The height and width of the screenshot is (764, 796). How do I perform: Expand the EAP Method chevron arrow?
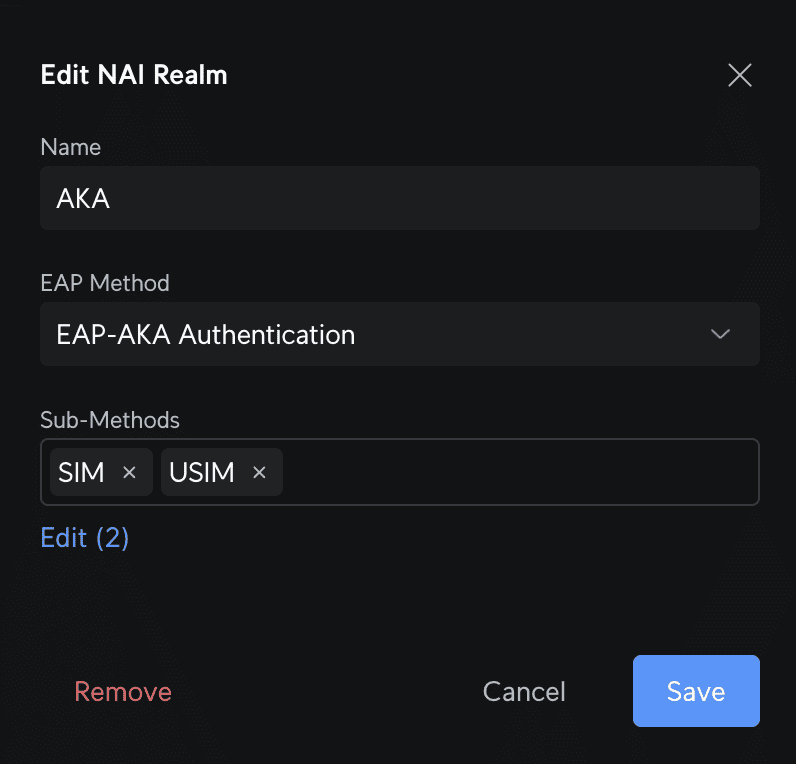[720, 334]
